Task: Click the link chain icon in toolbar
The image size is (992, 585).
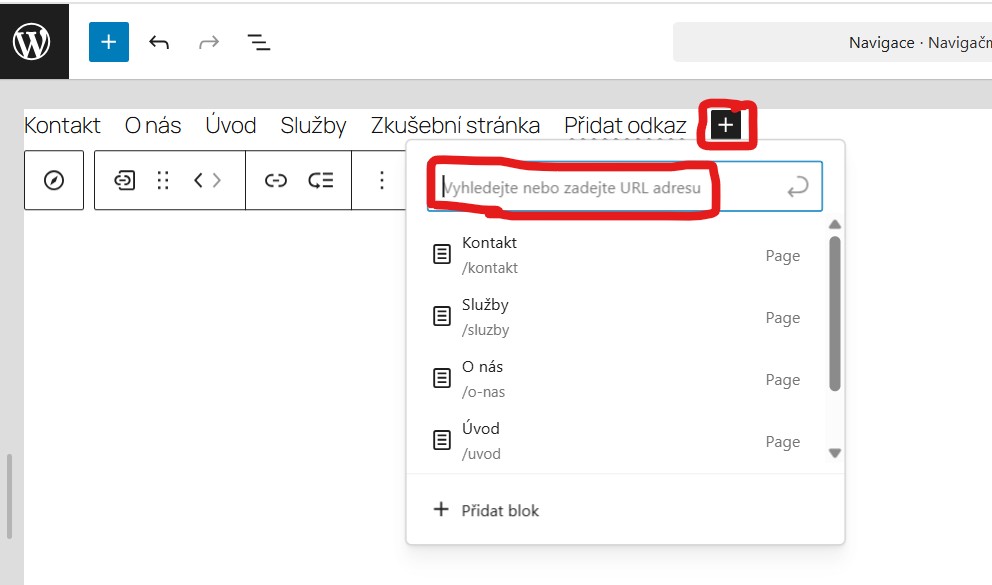Action: [275, 180]
